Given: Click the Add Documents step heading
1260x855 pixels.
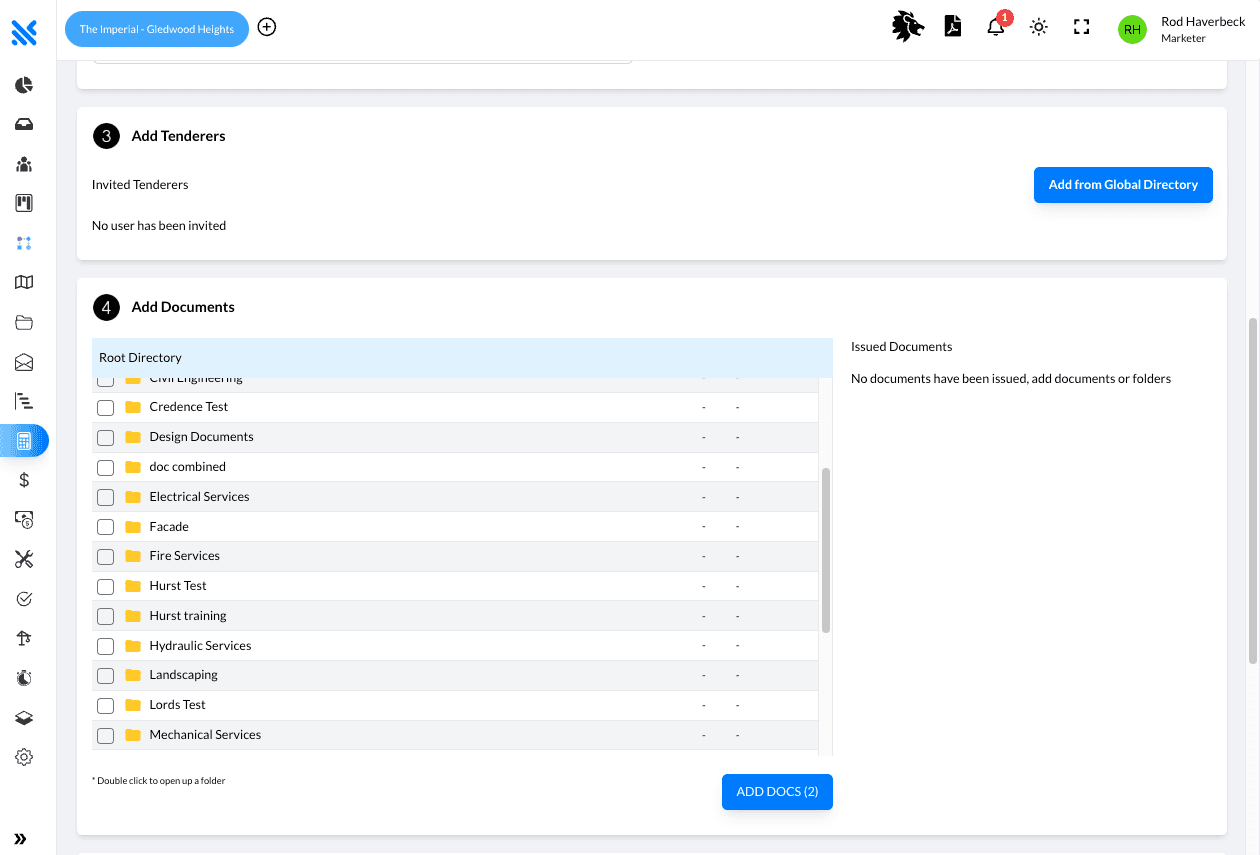Looking at the screenshot, I should [x=183, y=307].
